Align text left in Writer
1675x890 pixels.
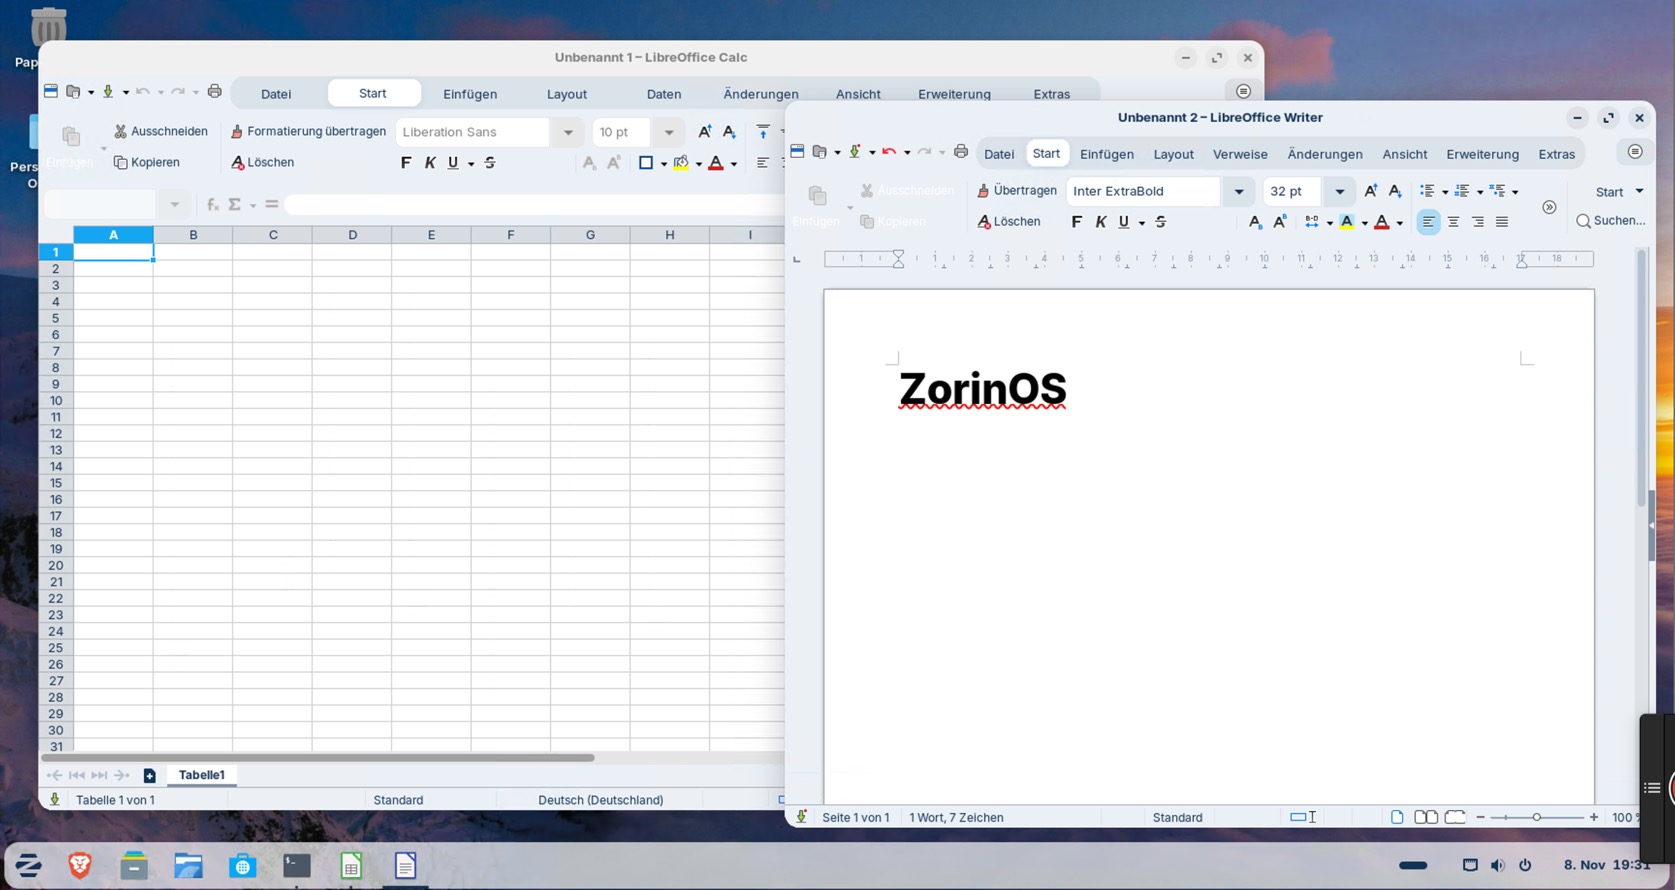coord(1428,222)
